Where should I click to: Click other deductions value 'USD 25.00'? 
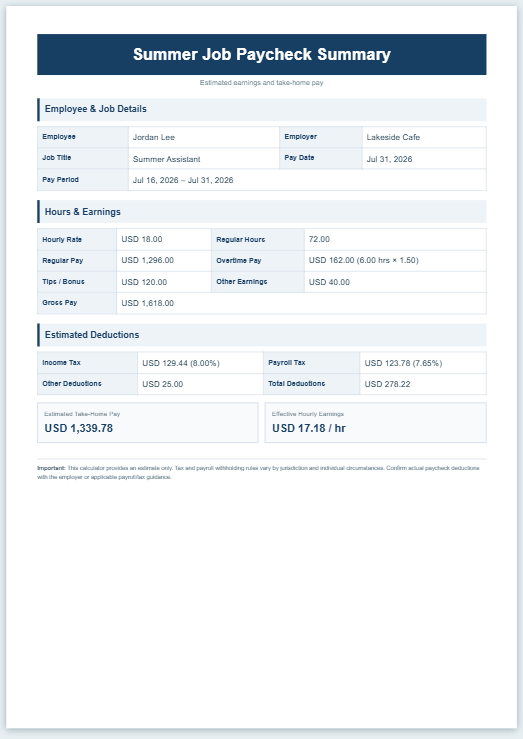click(x=163, y=384)
